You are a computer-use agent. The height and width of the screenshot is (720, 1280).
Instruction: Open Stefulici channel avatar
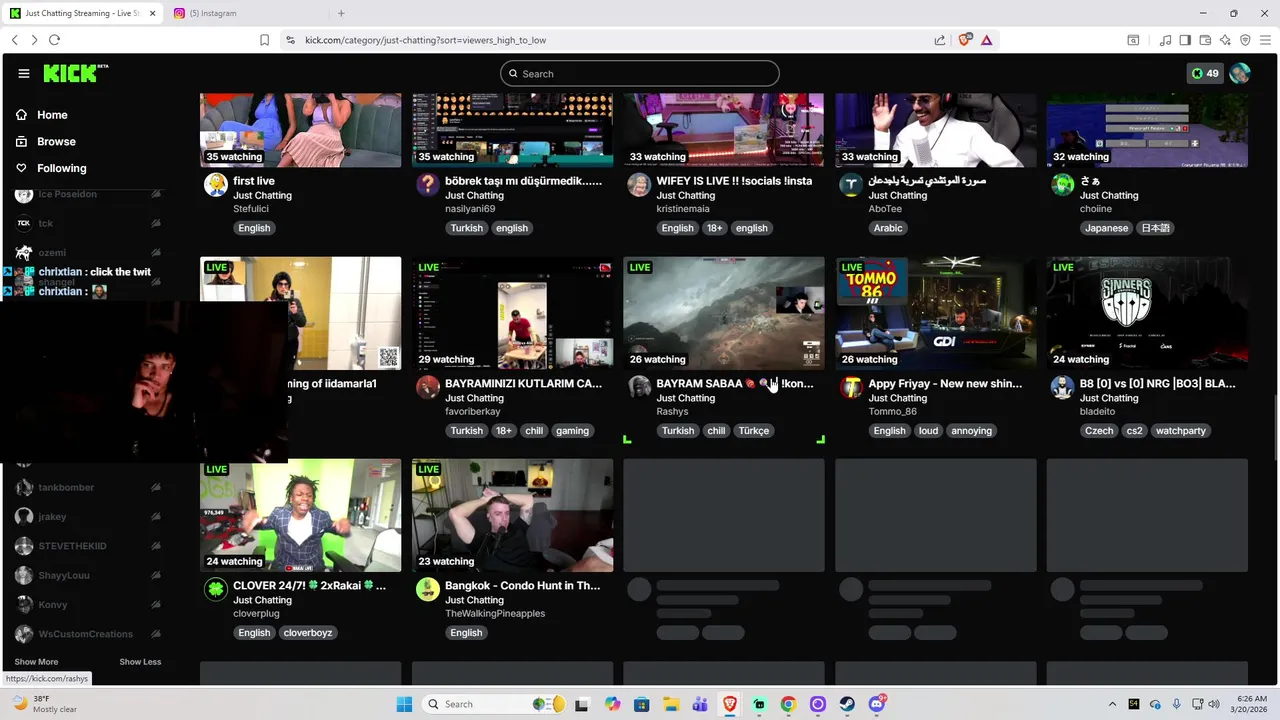(216, 185)
